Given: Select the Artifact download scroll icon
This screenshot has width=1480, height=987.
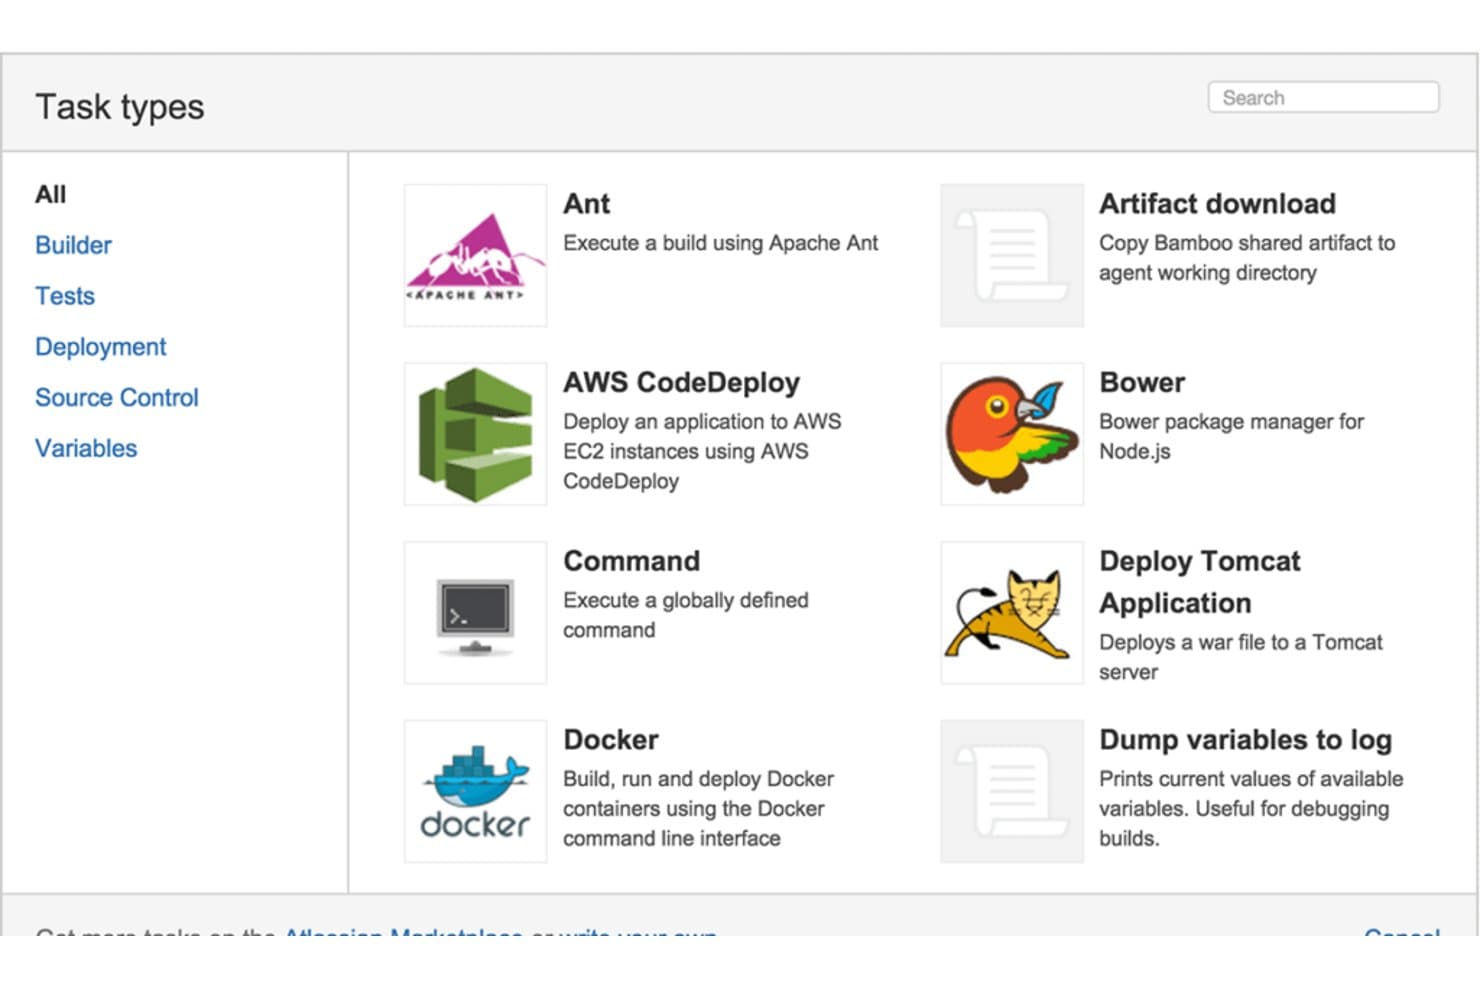Looking at the screenshot, I should tap(1012, 255).
